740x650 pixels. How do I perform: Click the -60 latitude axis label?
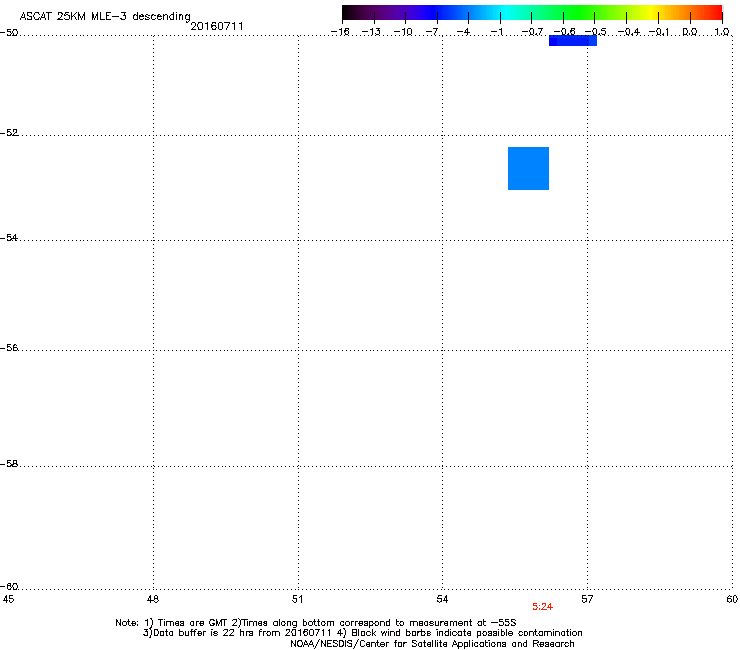(9, 587)
